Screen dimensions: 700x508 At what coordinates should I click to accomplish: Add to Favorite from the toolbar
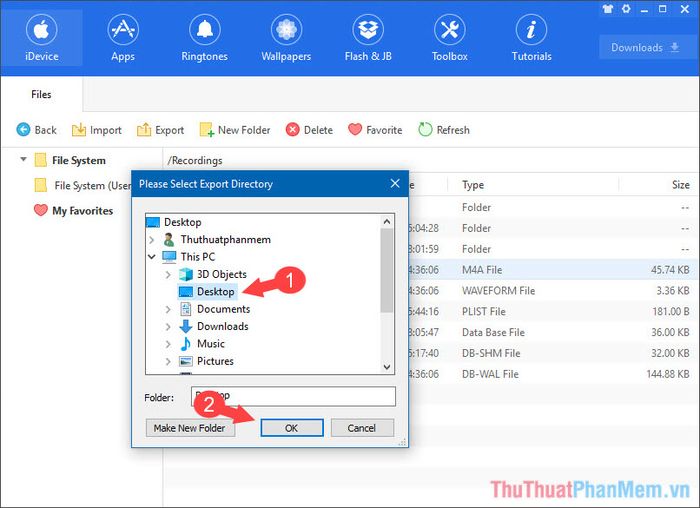click(375, 130)
